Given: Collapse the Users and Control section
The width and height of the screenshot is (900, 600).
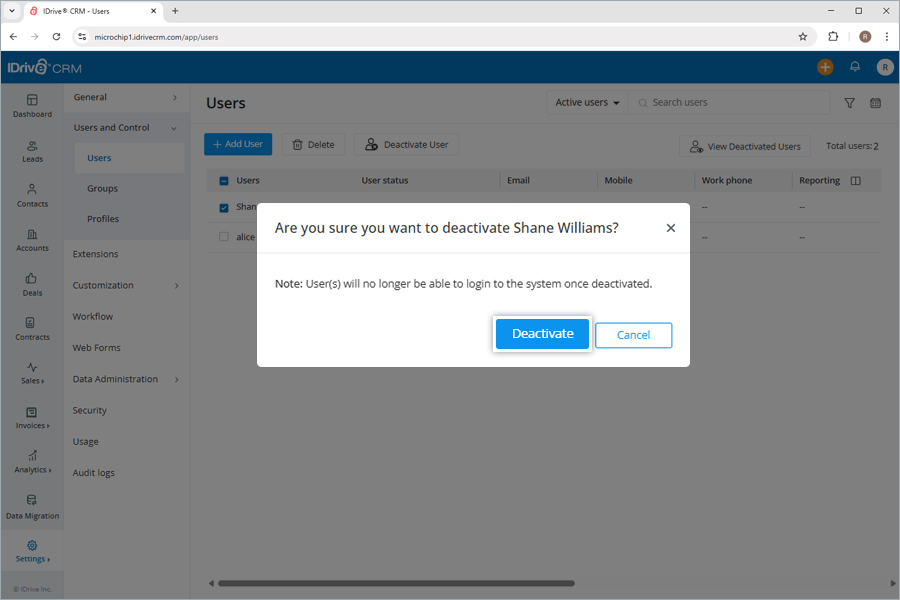Looking at the screenshot, I should coord(113,128).
